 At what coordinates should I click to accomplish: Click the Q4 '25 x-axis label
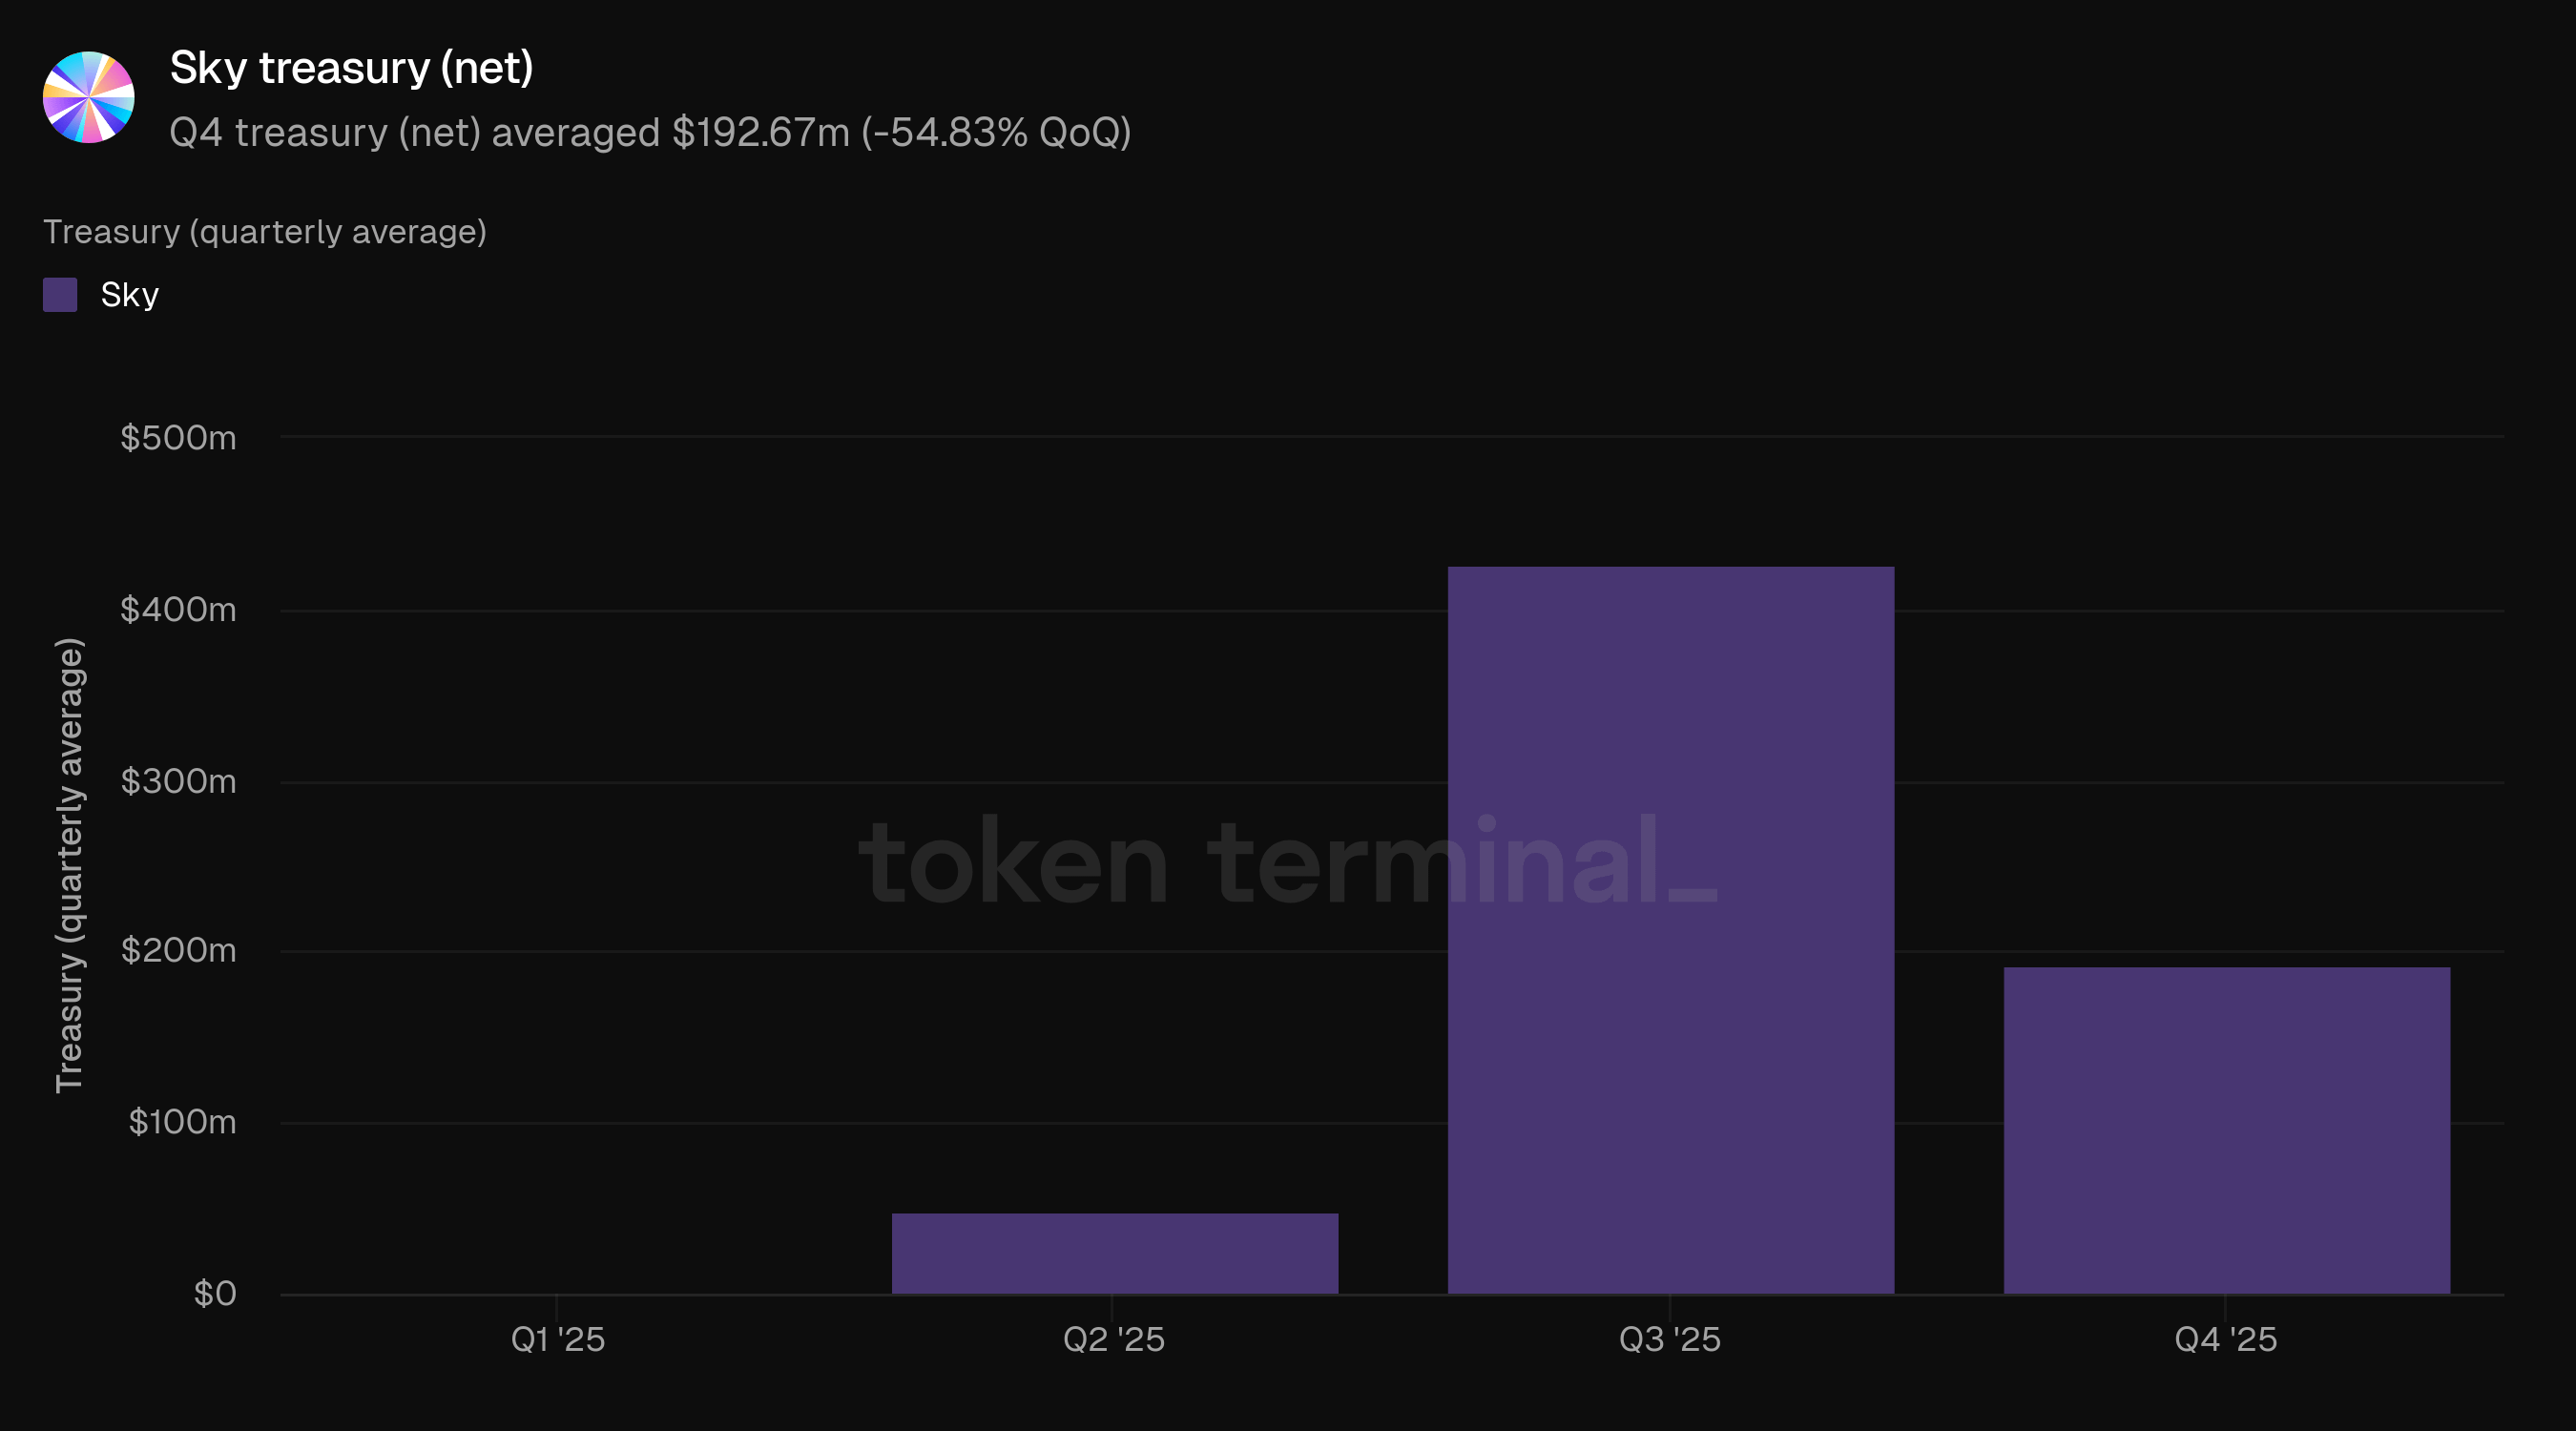[x=2226, y=1339]
